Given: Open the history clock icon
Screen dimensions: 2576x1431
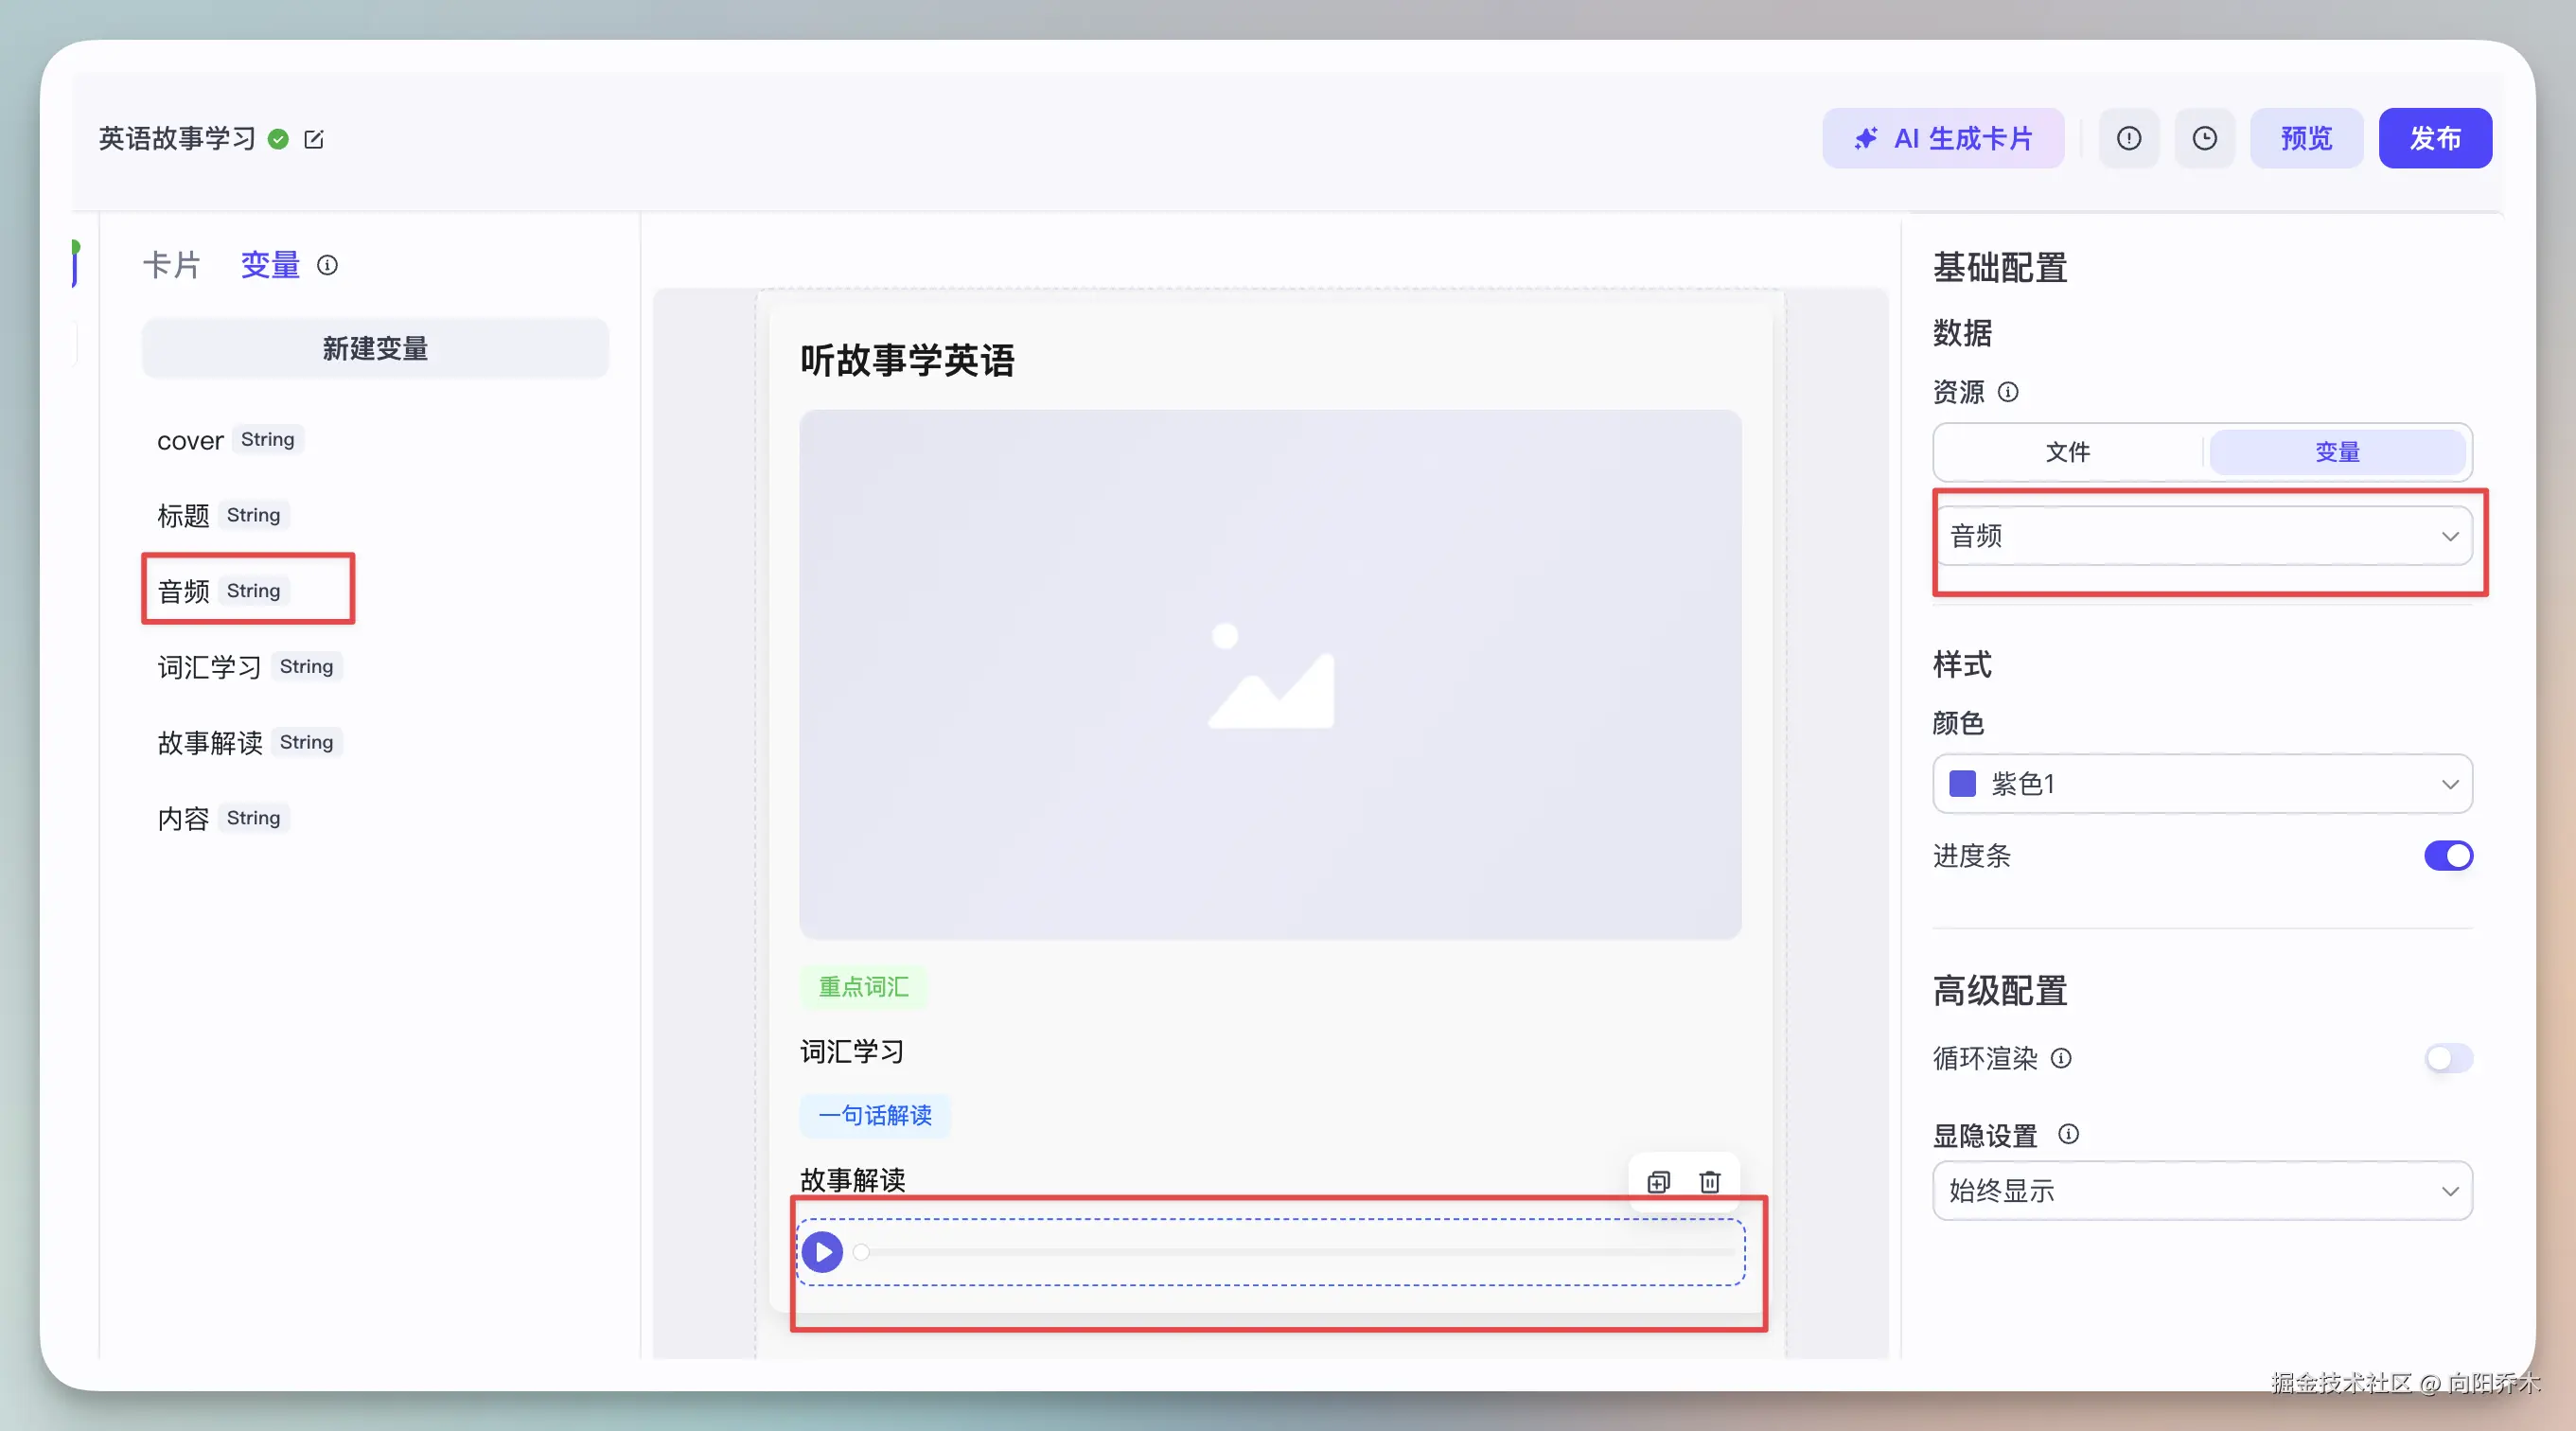Looking at the screenshot, I should click(2204, 138).
